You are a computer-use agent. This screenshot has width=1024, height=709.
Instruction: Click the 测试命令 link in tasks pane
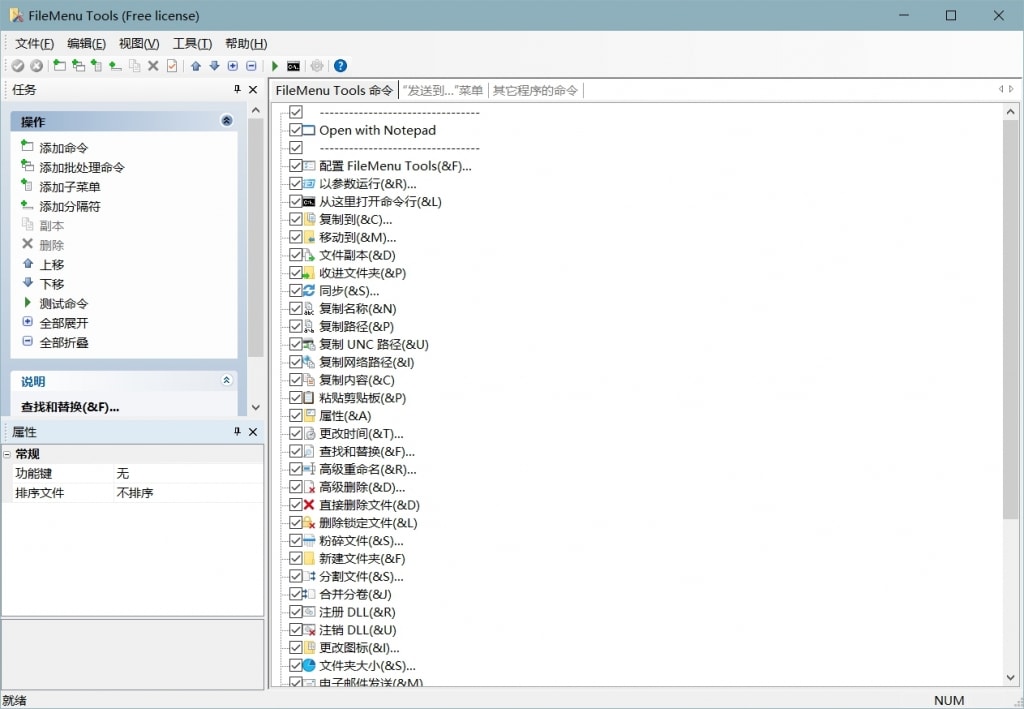pyautogui.click(x=63, y=304)
